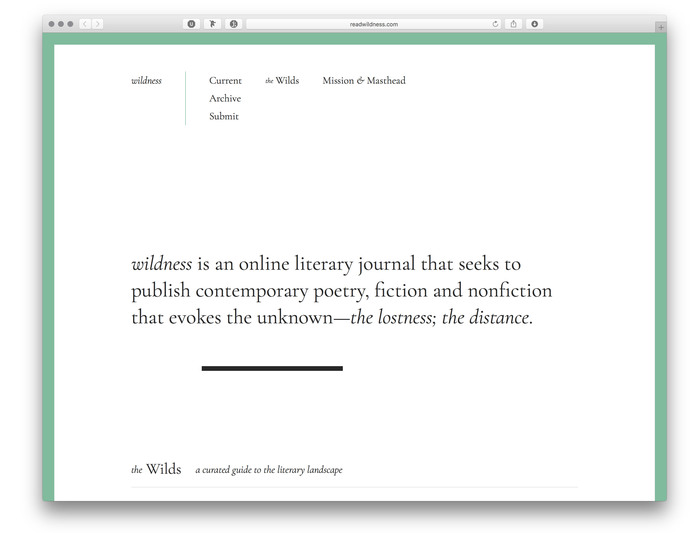The image size is (700, 533).
Task: Go to the Archive nav link
Action: 225,99
